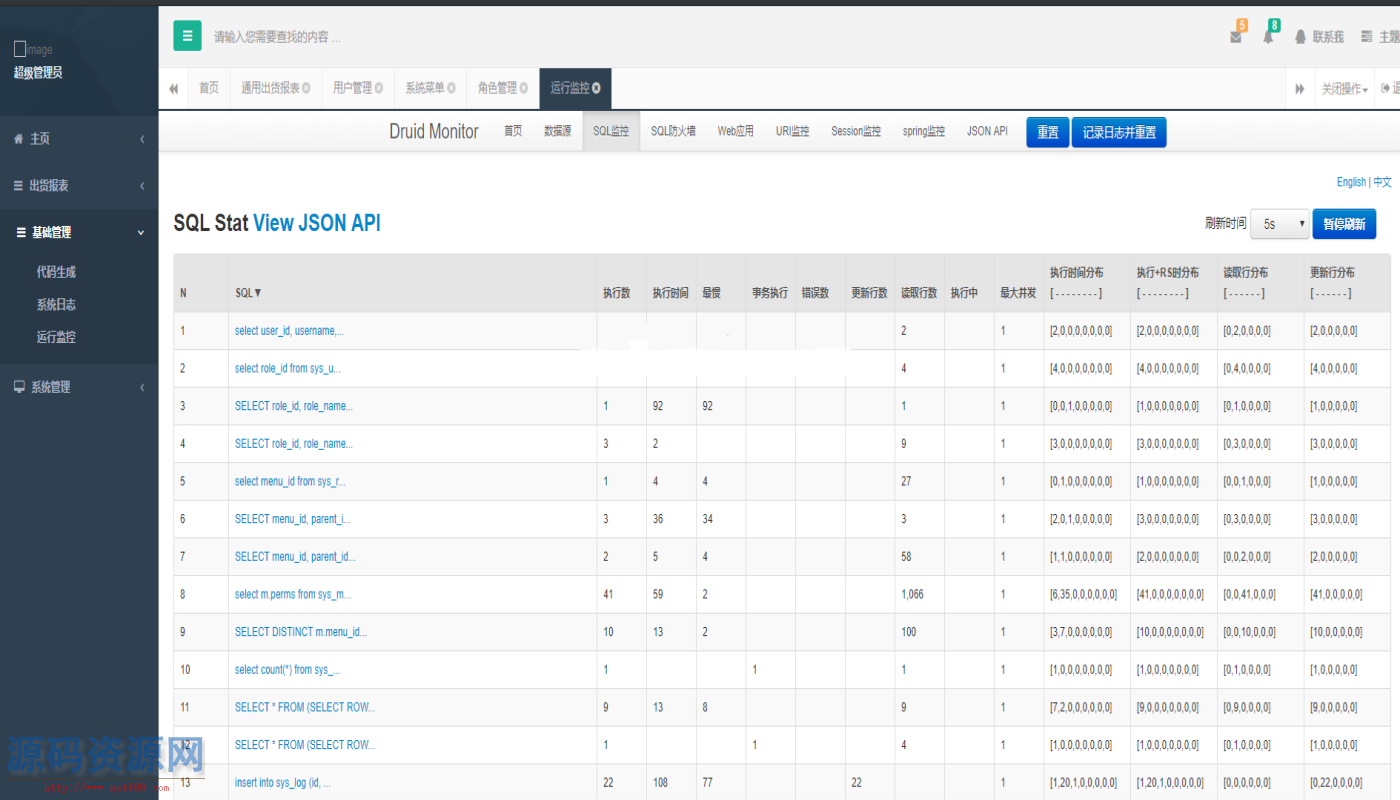Open the bell alerts icon
1400x800 pixels.
(1268, 37)
